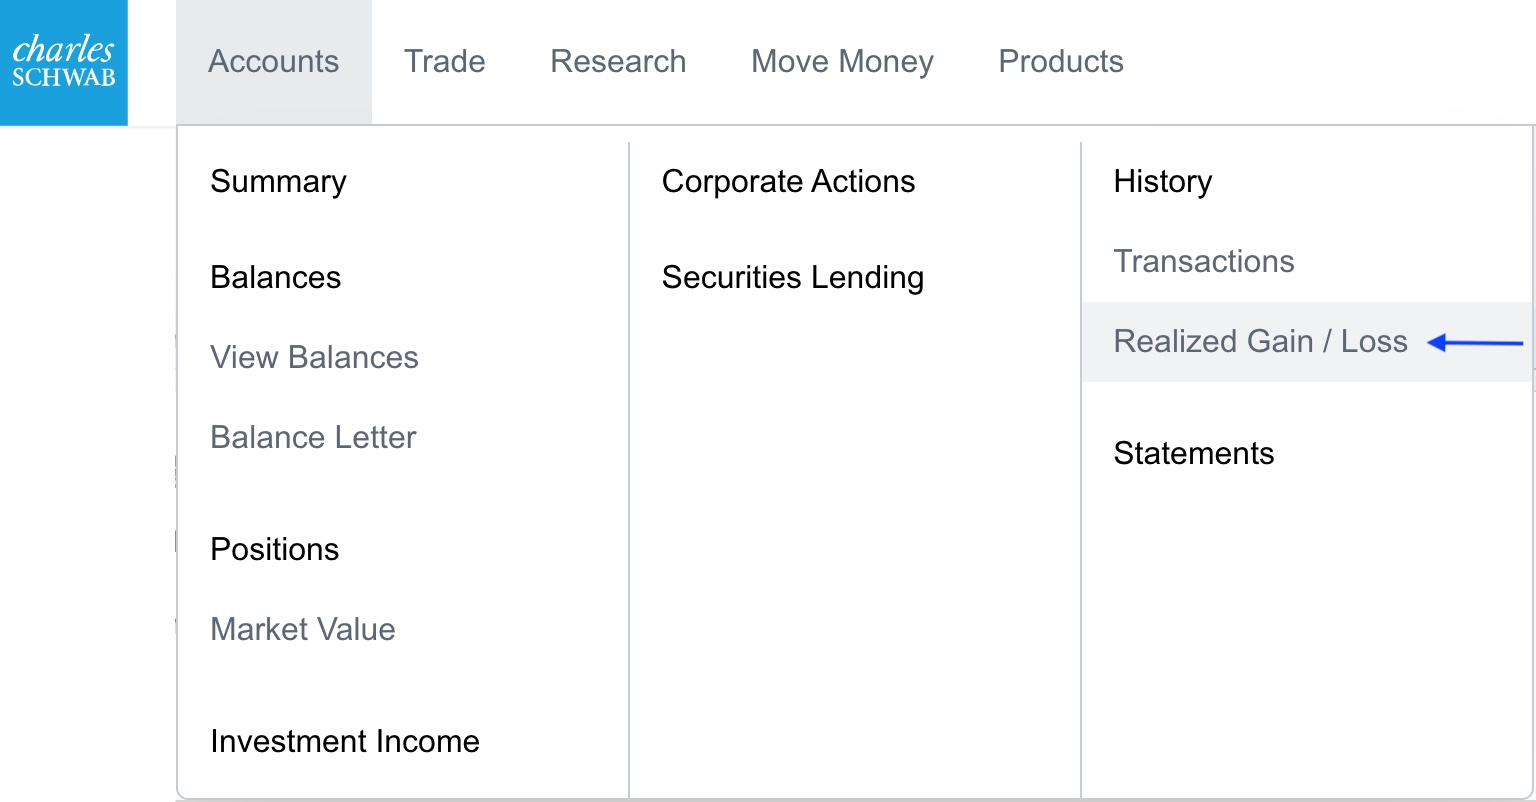Open Realized Gain / Loss
The width and height of the screenshot is (1536, 802).
[x=1260, y=342]
